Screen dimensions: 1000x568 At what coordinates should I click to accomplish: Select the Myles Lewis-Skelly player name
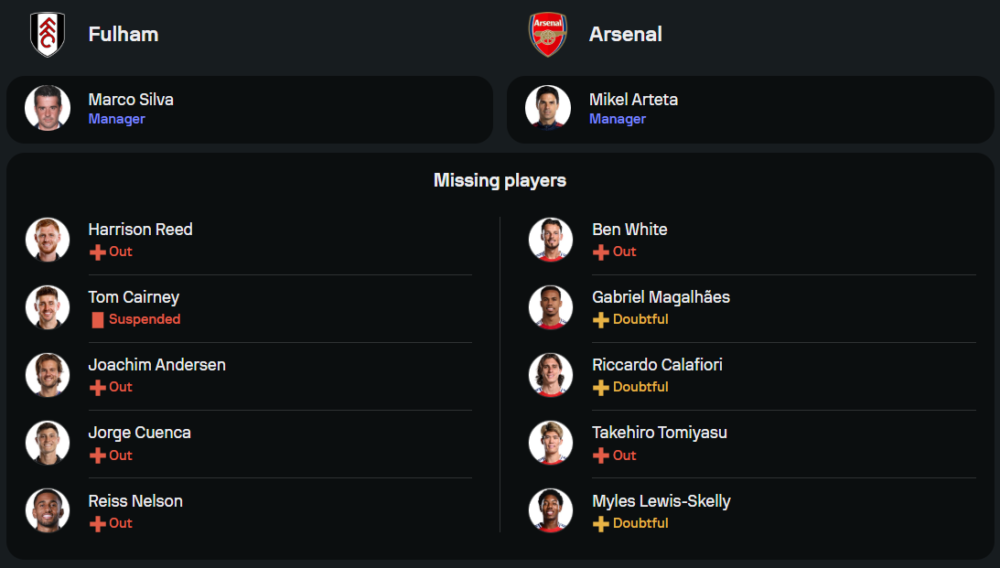point(661,501)
